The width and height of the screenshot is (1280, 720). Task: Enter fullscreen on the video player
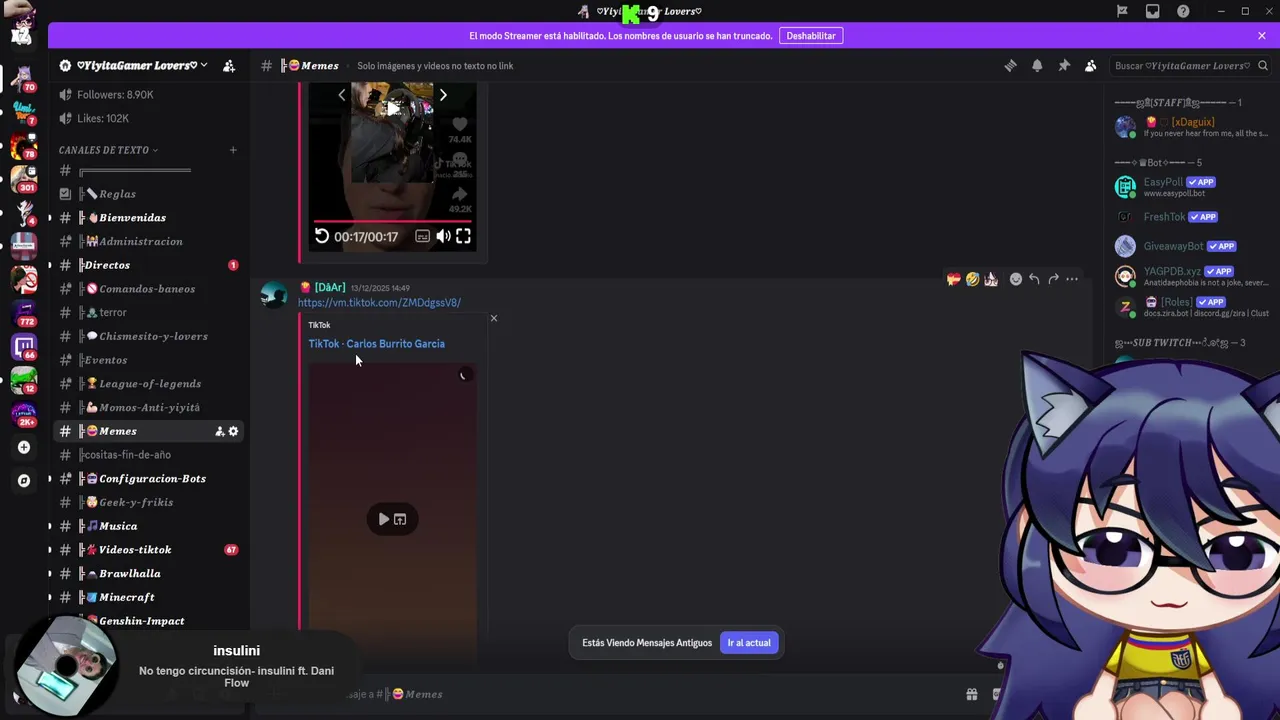pyautogui.click(x=463, y=237)
